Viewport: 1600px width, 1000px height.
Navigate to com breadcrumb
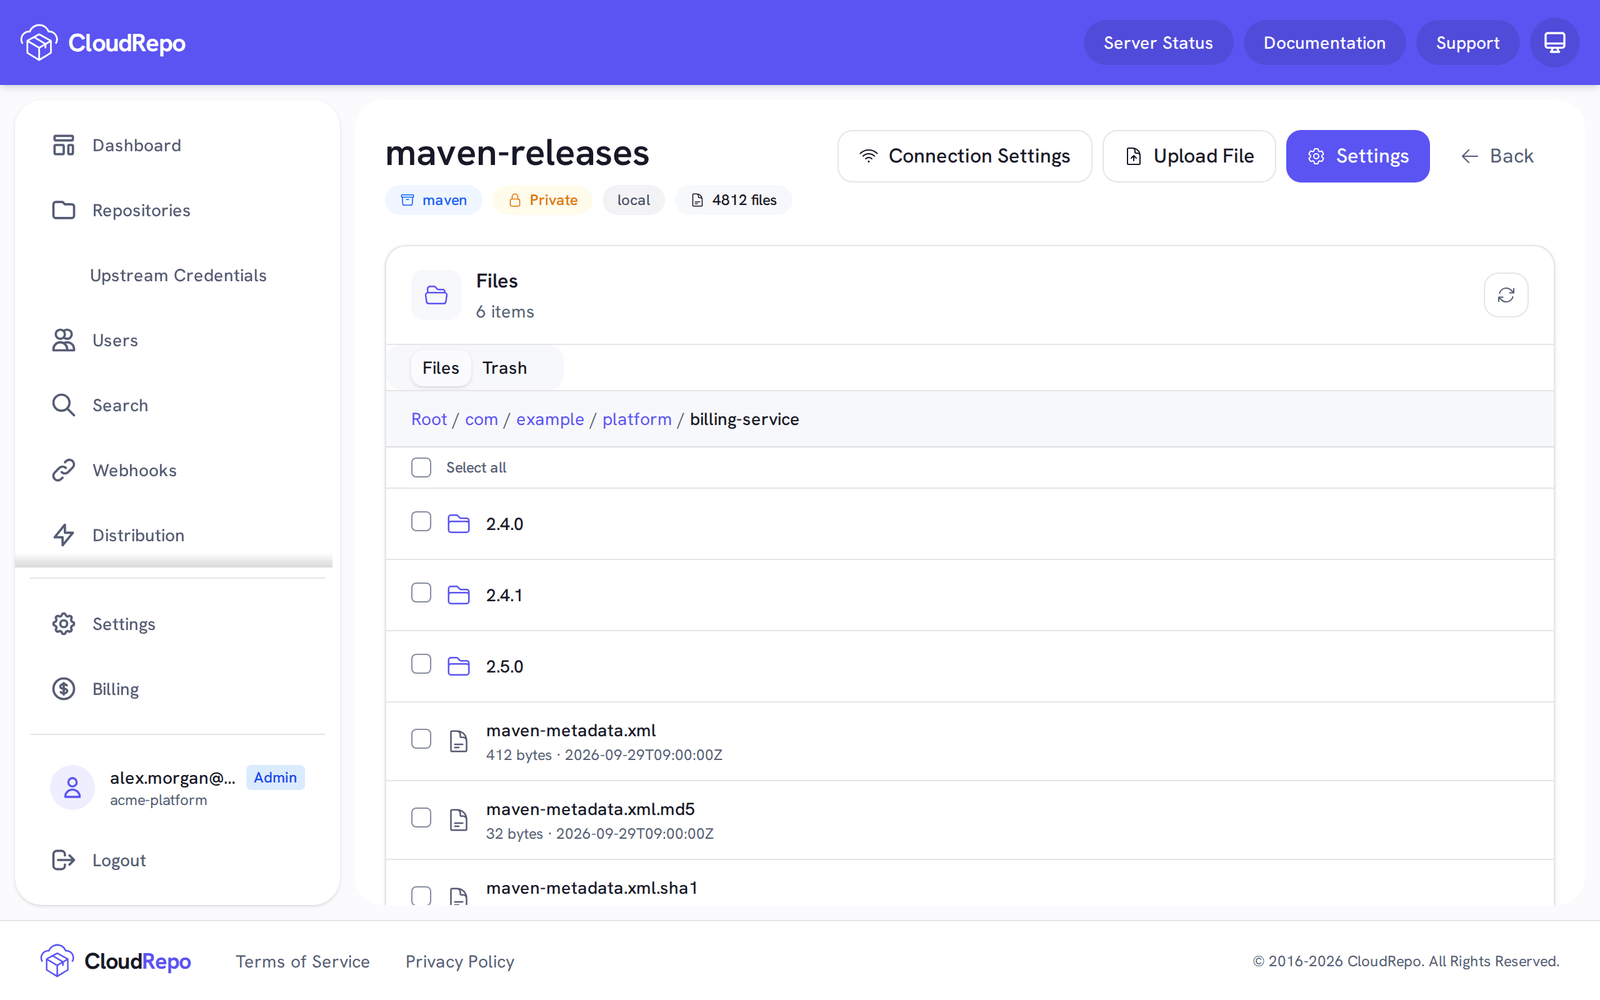coord(481,419)
